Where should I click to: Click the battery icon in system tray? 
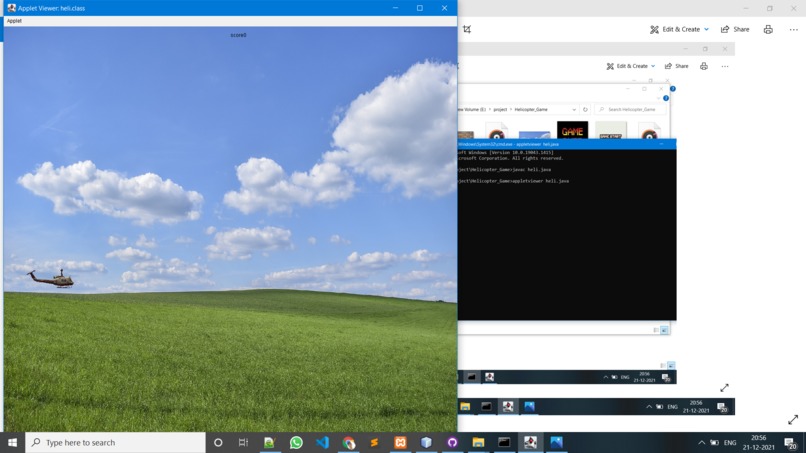pos(715,442)
